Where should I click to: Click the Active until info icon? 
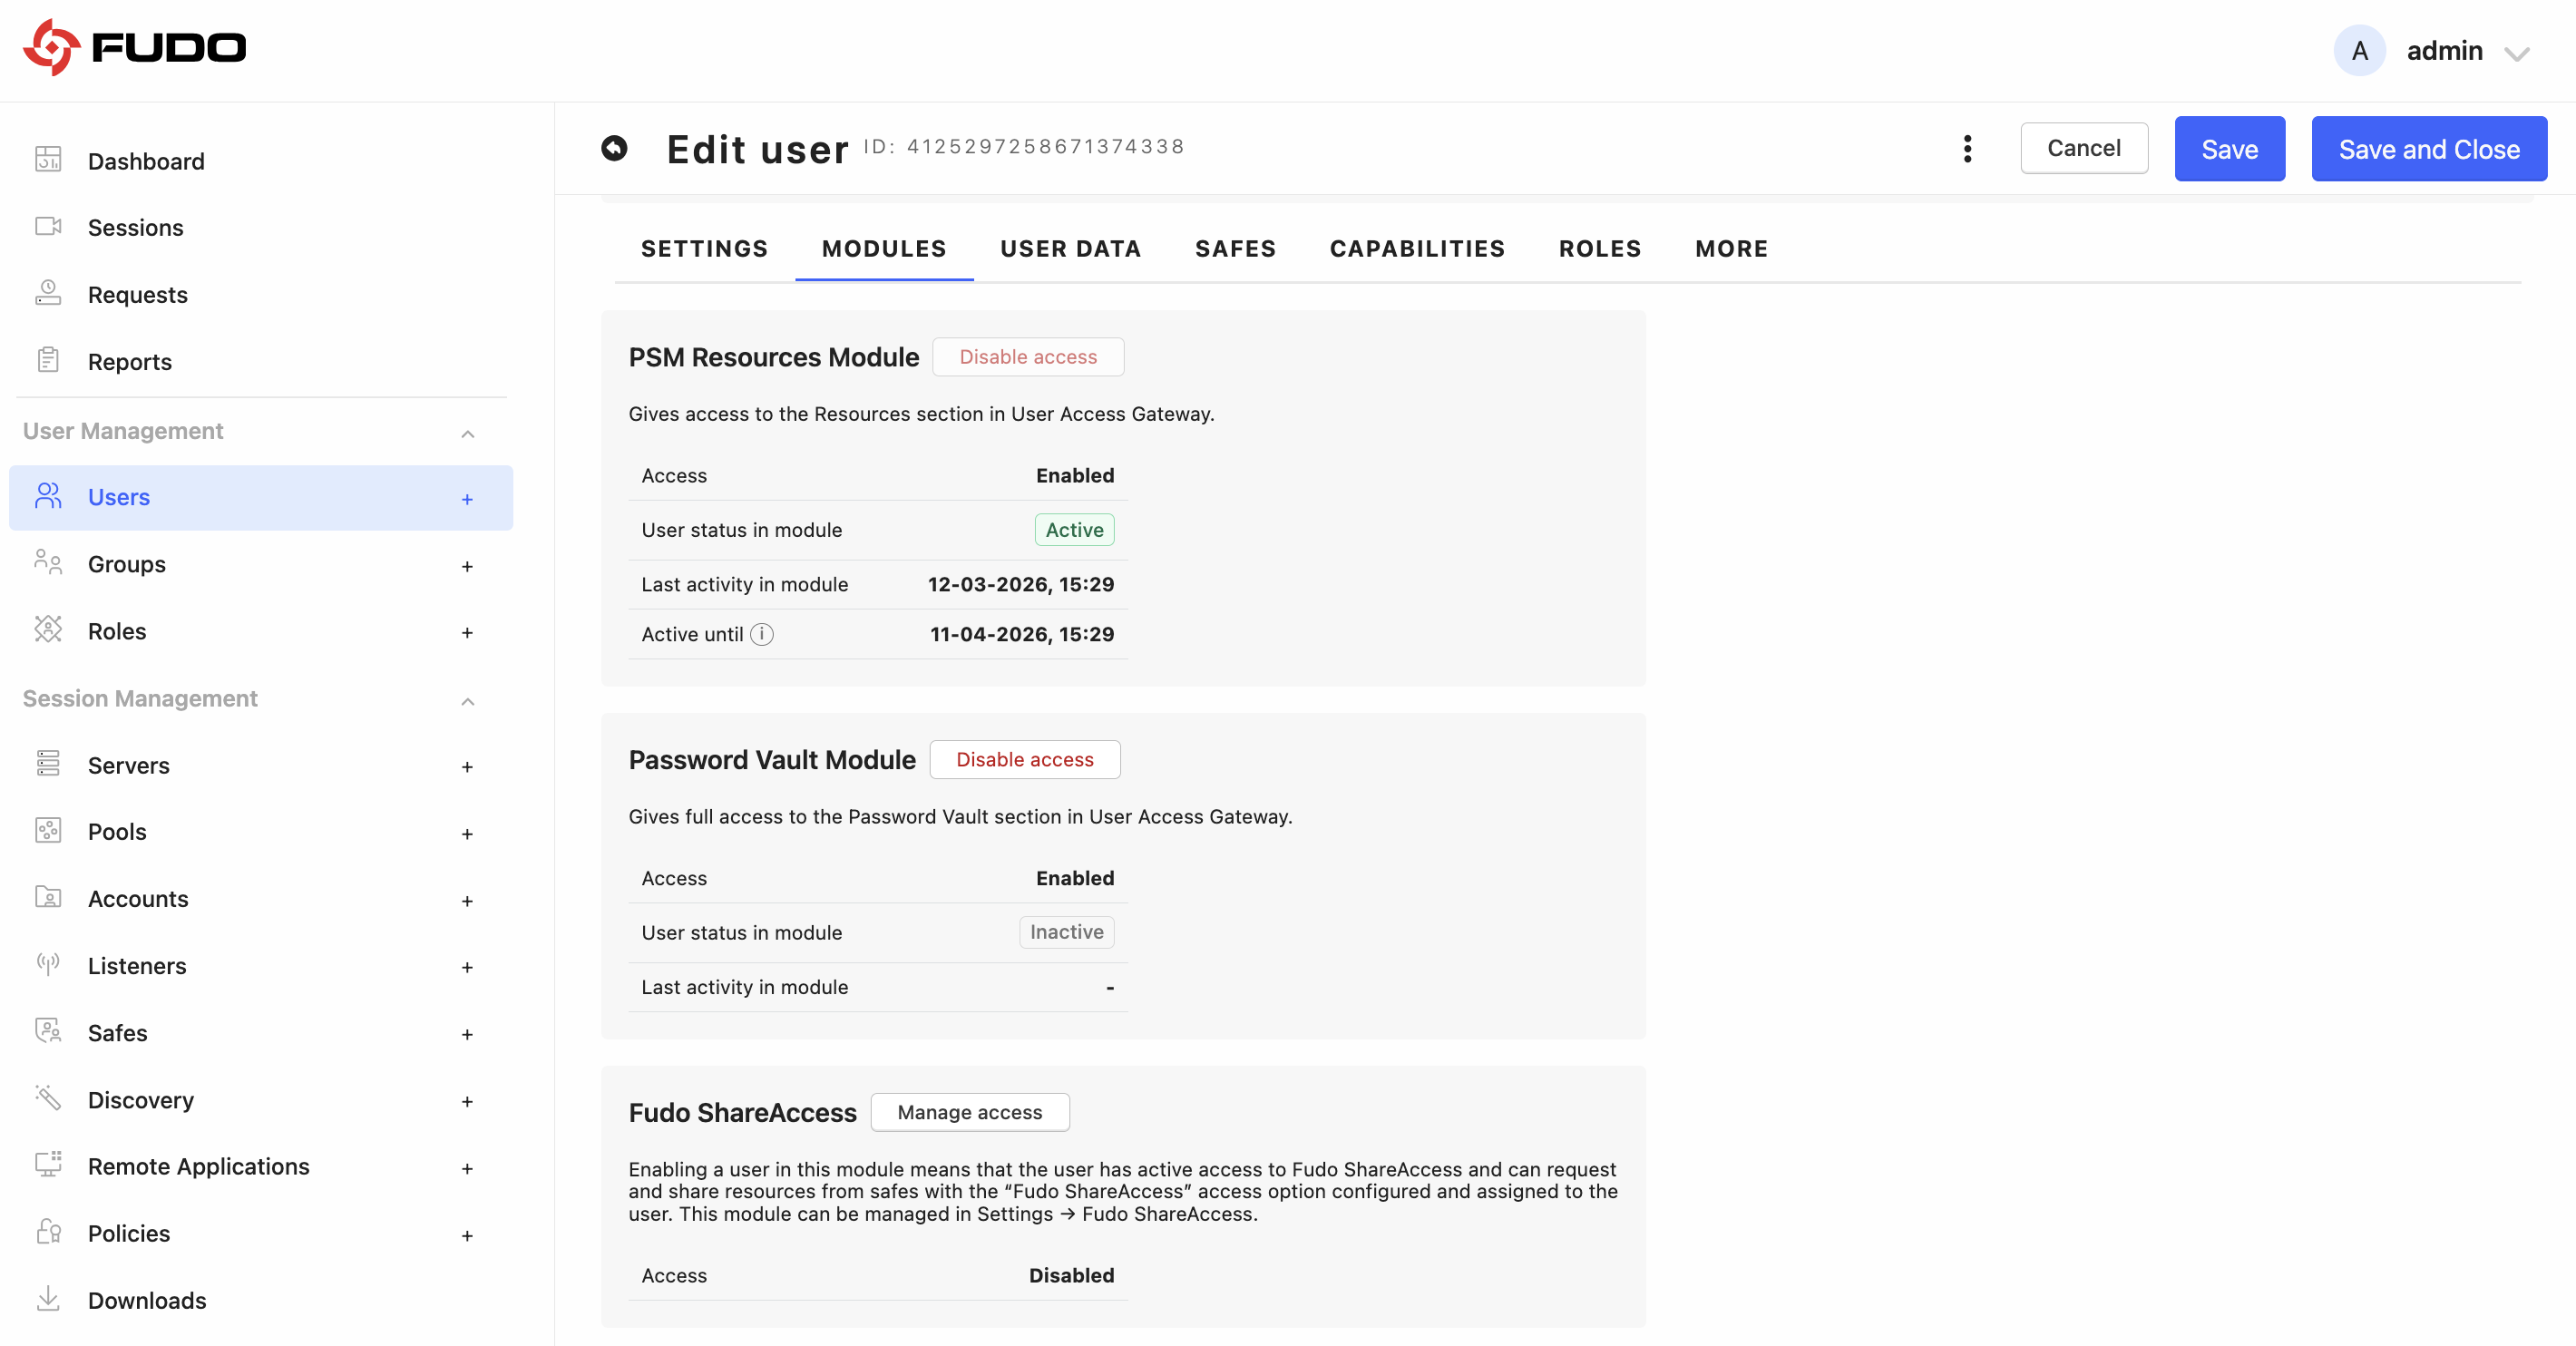pyautogui.click(x=762, y=634)
